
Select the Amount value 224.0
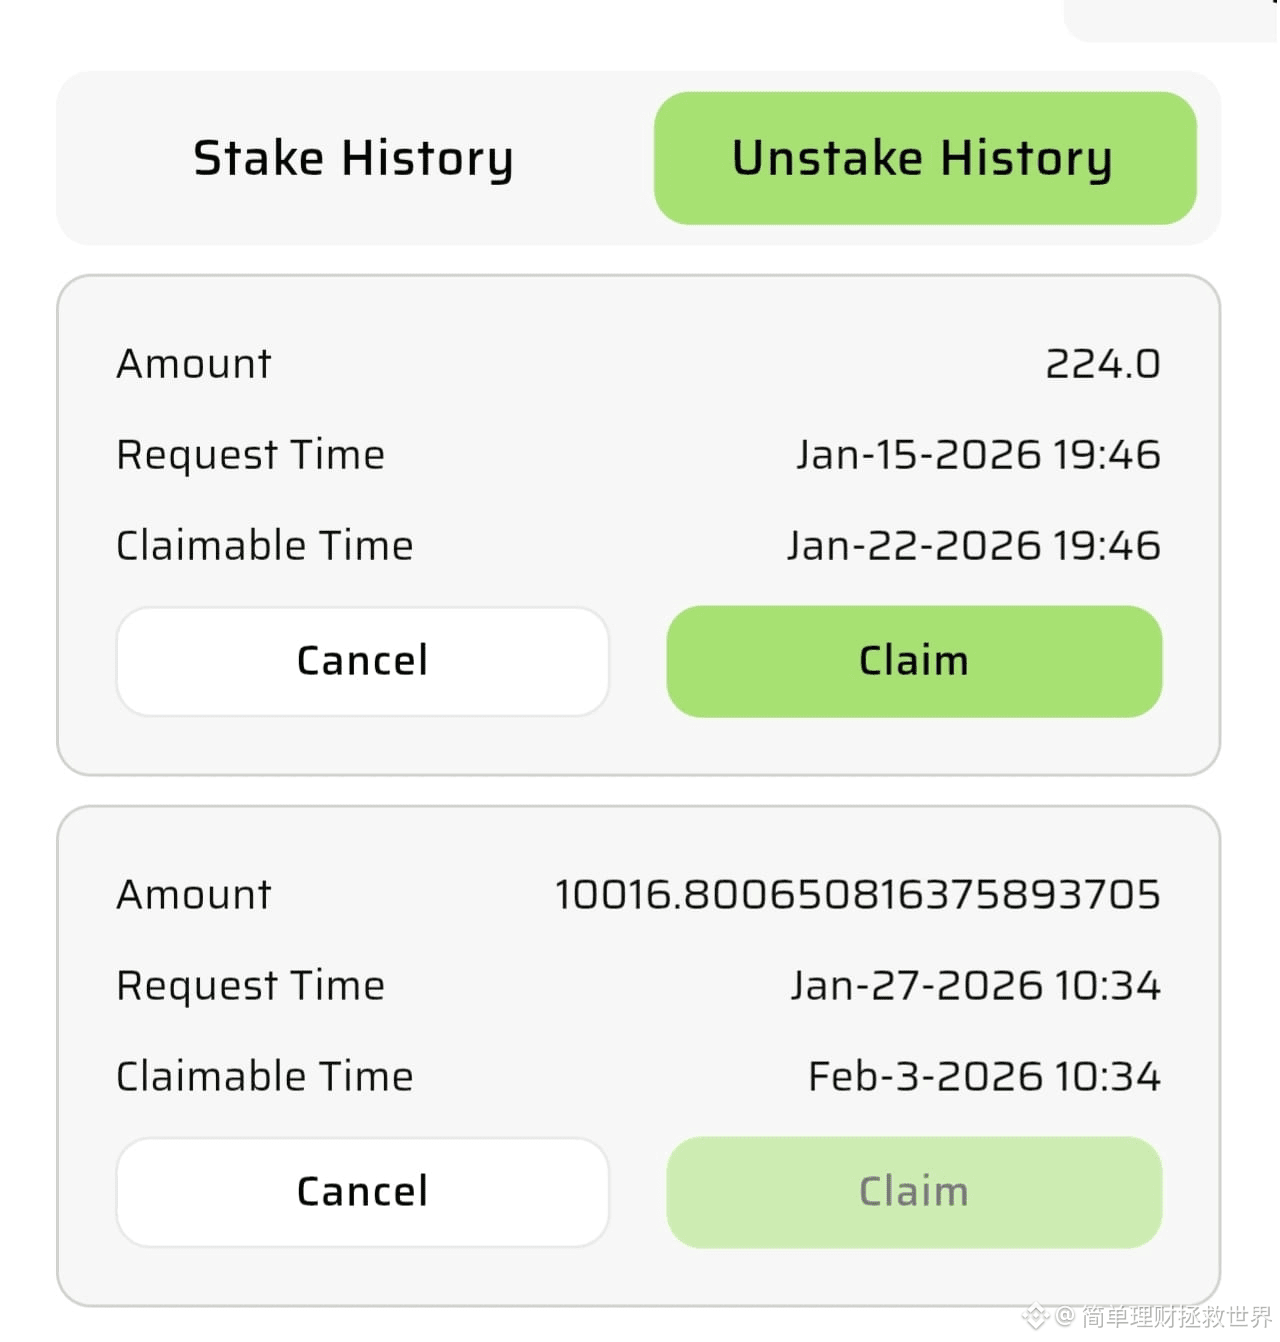coord(1101,363)
